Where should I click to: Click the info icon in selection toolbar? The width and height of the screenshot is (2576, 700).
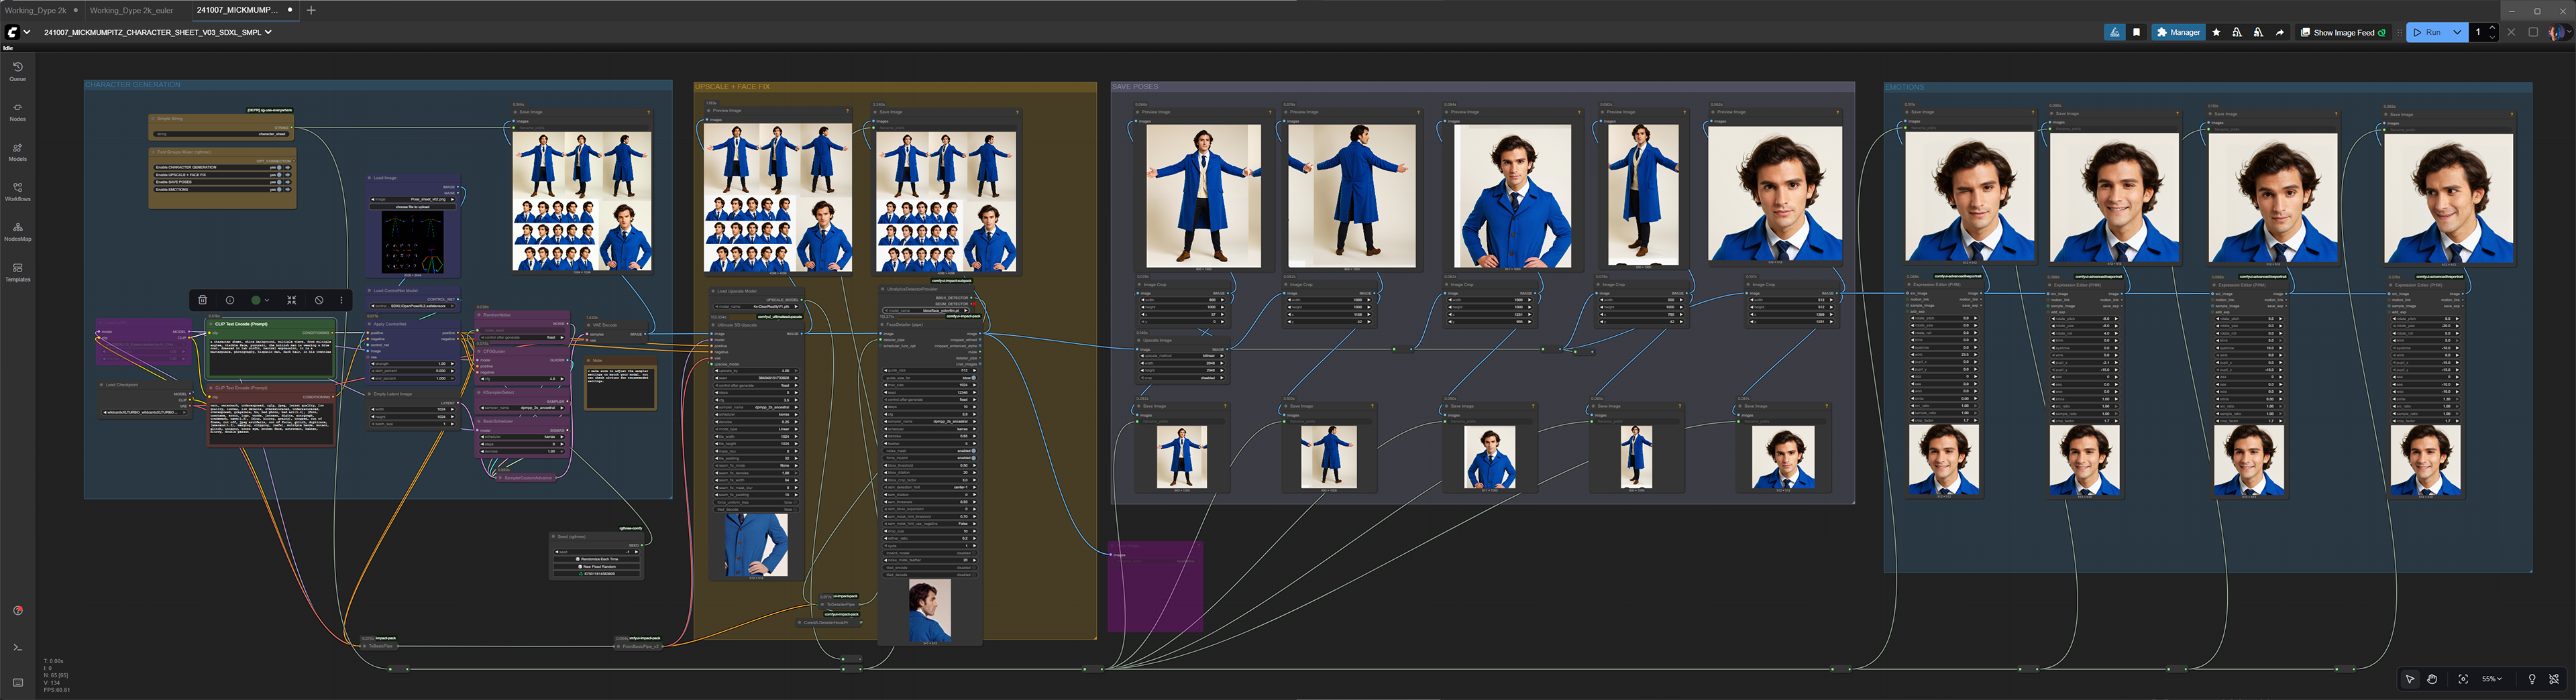230,300
